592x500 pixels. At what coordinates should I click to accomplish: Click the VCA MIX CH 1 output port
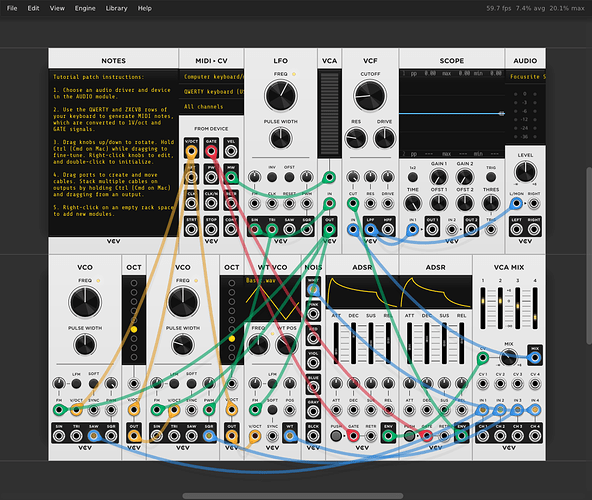pos(483,436)
